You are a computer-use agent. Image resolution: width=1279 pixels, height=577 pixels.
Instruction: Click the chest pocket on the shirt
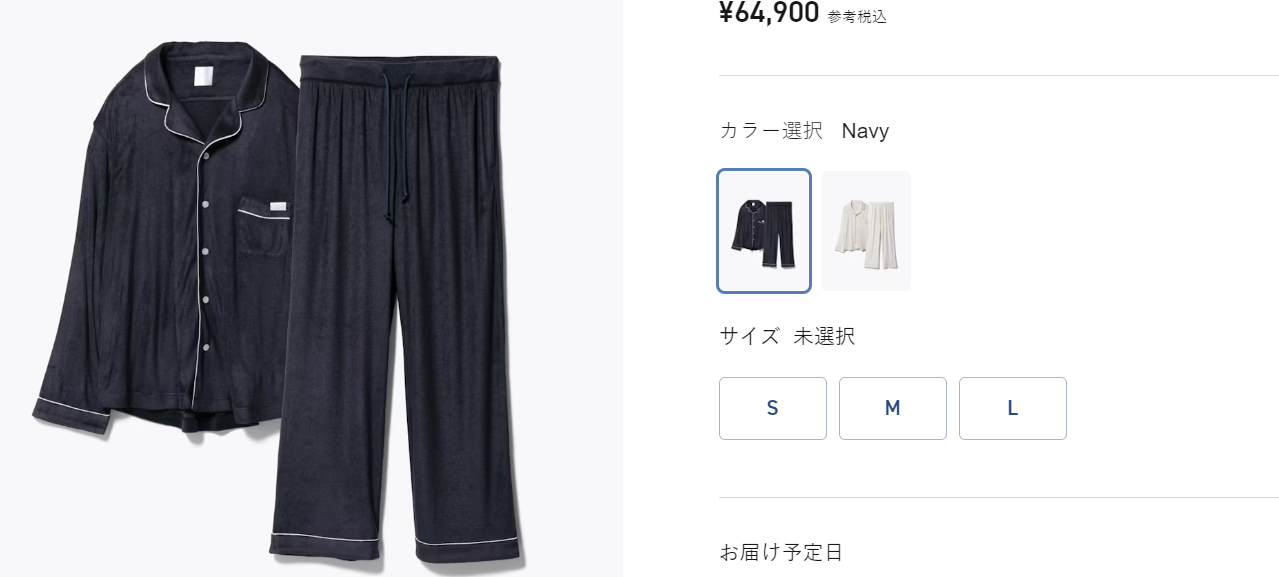pyautogui.click(x=264, y=232)
